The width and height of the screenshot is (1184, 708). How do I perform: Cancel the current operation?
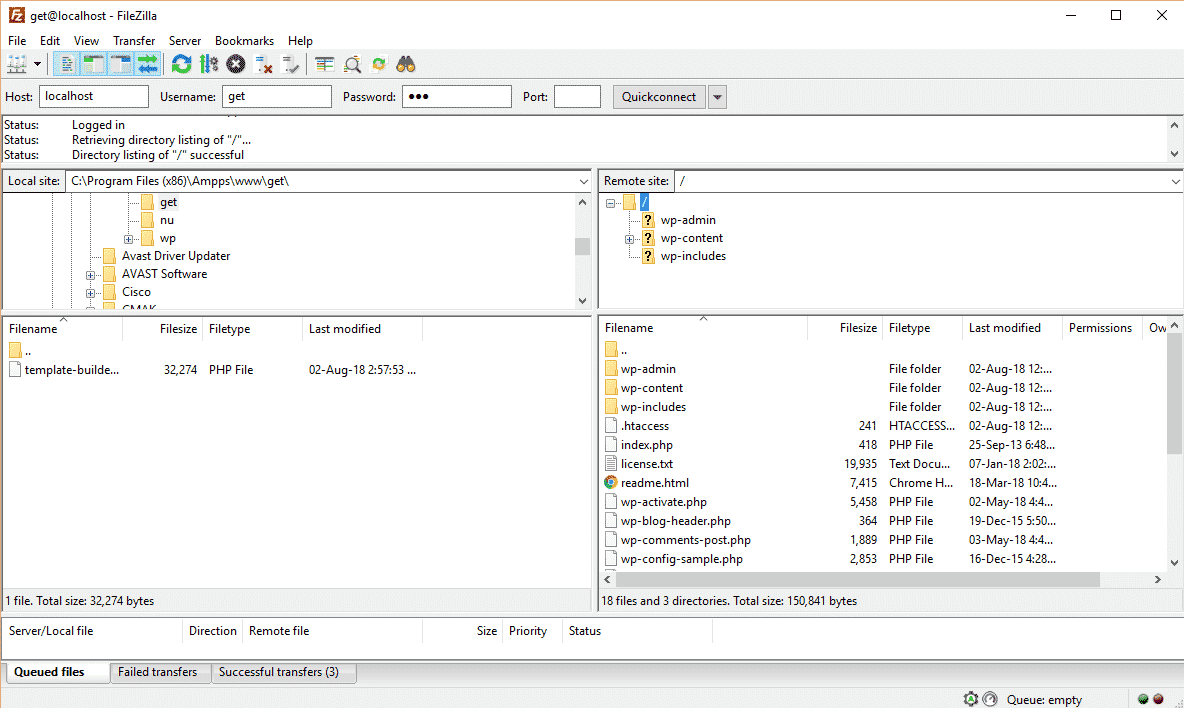(236, 65)
